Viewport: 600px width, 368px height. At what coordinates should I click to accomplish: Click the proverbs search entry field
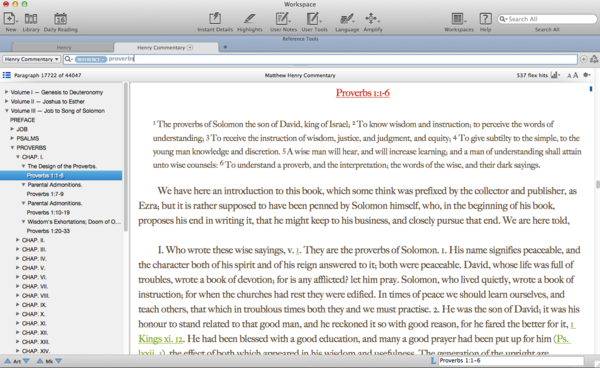tap(321, 59)
